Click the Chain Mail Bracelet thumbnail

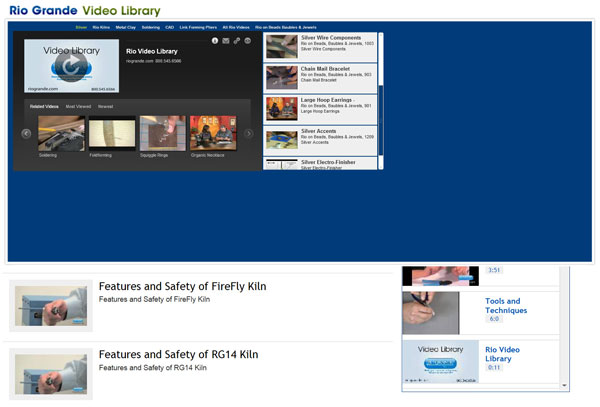click(x=282, y=78)
